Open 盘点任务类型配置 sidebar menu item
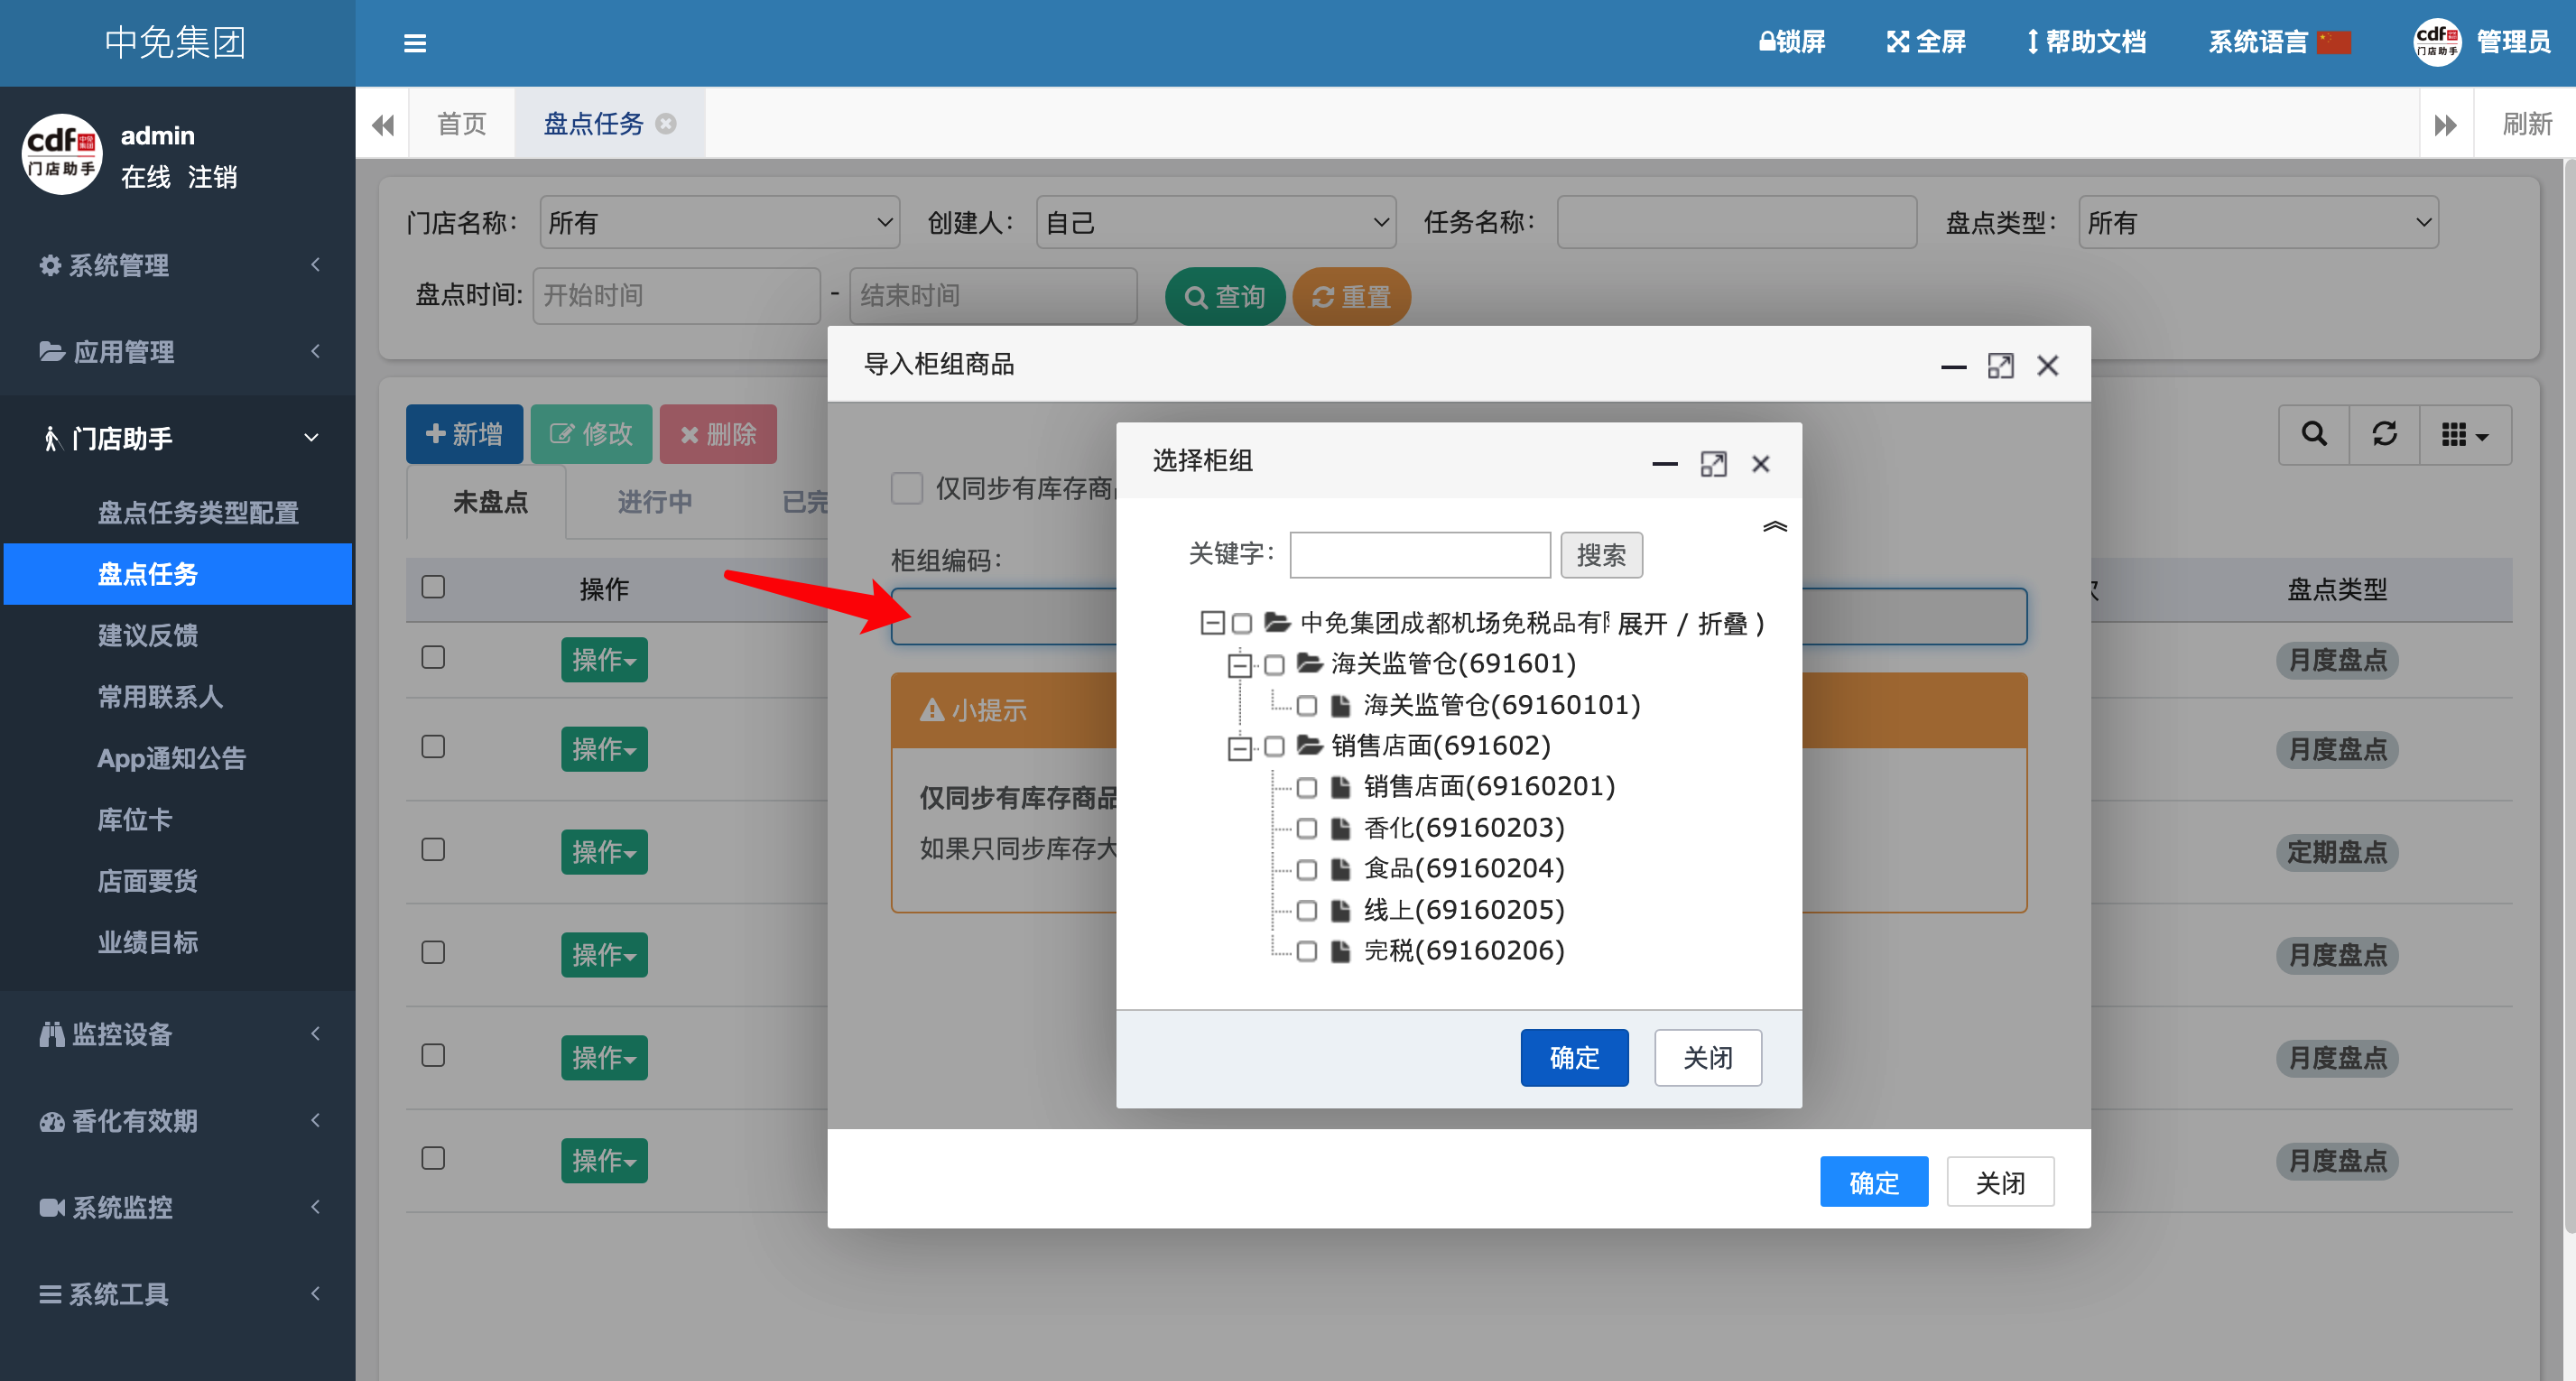 (197, 513)
